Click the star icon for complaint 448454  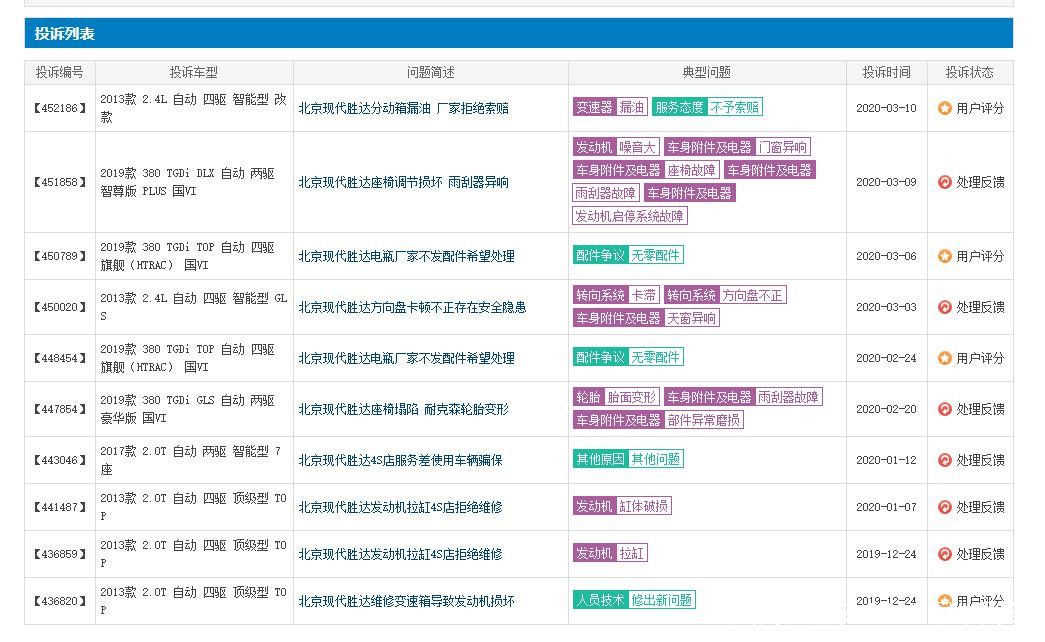pos(944,358)
